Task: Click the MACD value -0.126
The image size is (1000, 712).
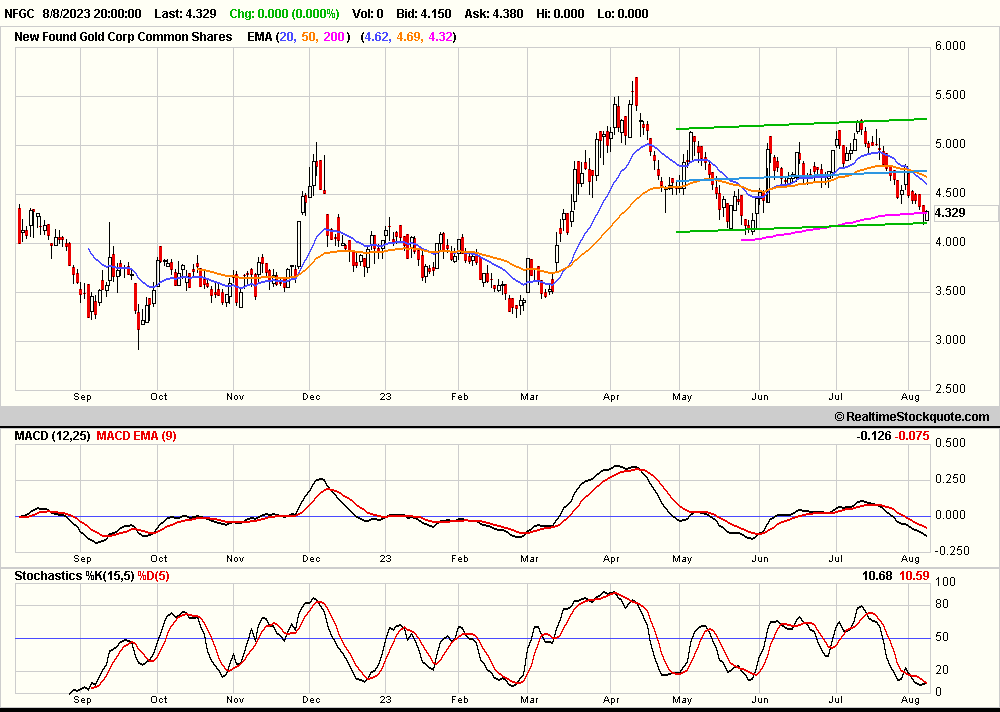Action: click(874, 436)
